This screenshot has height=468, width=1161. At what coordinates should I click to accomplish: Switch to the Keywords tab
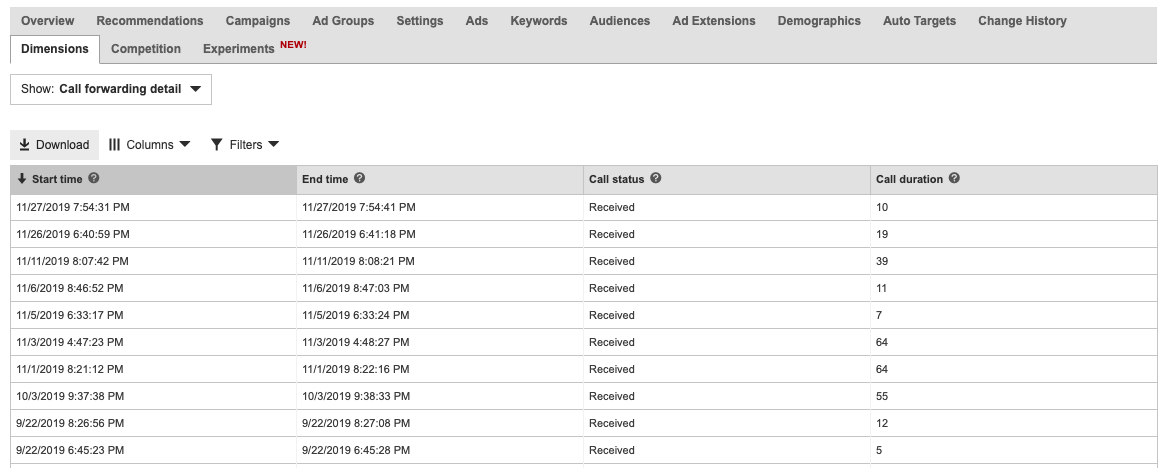coord(538,21)
